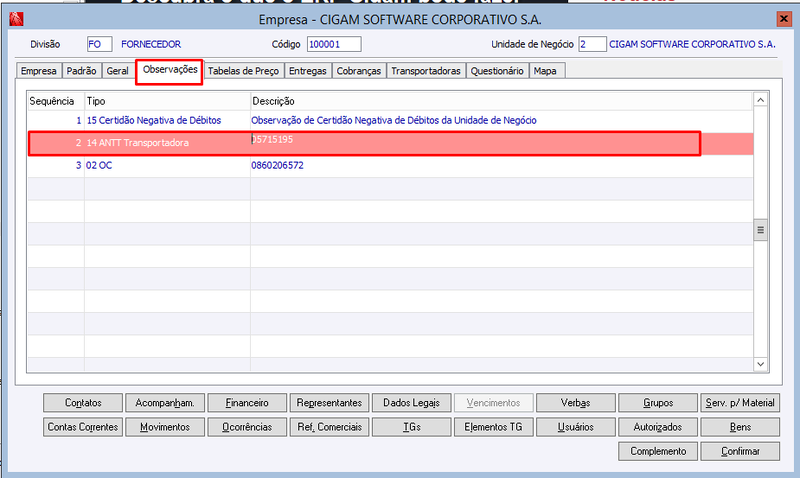This screenshot has height=478, width=800.
Task: Open Serv. p/ Material button
Action: (x=740, y=403)
